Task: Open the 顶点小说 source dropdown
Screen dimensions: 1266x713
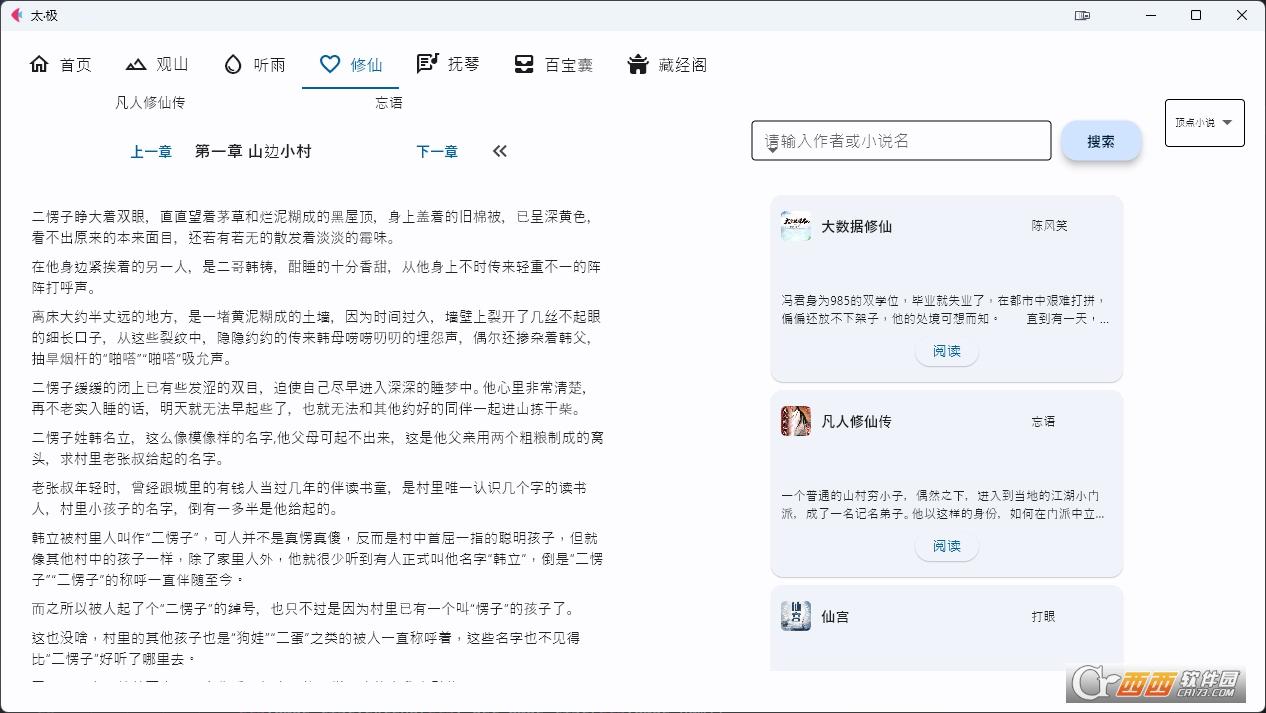Action: [1204, 123]
